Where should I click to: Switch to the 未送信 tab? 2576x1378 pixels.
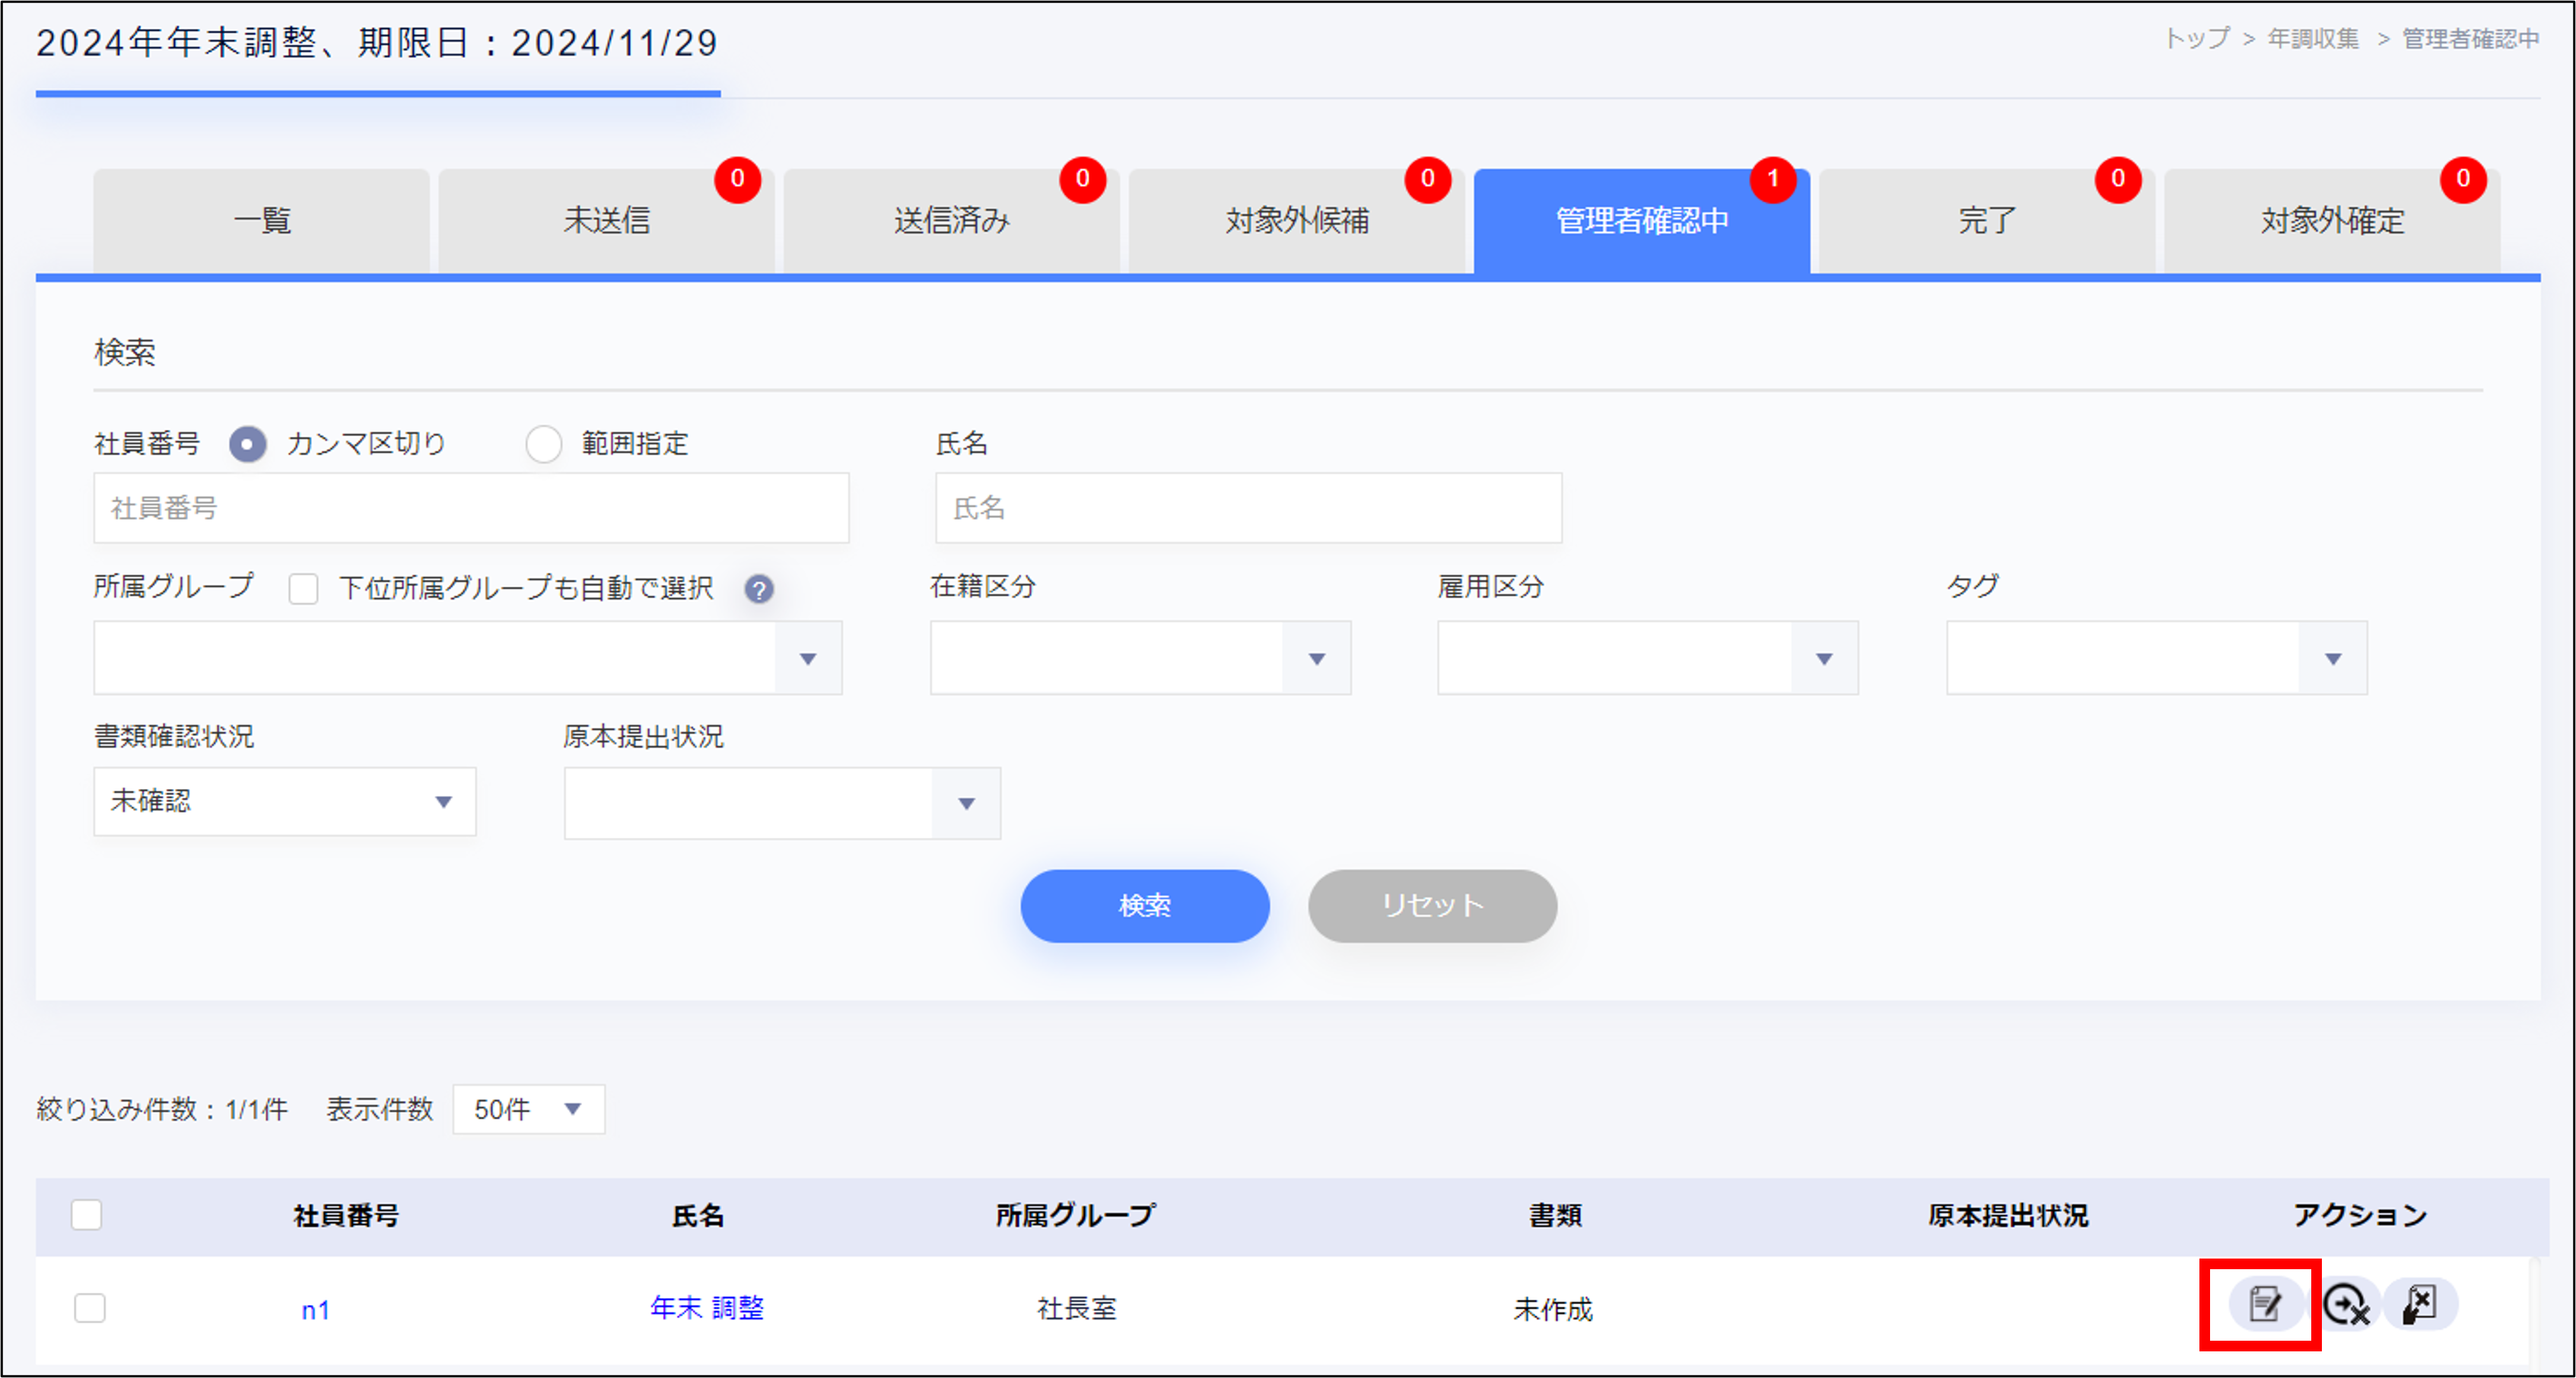coord(606,220)
